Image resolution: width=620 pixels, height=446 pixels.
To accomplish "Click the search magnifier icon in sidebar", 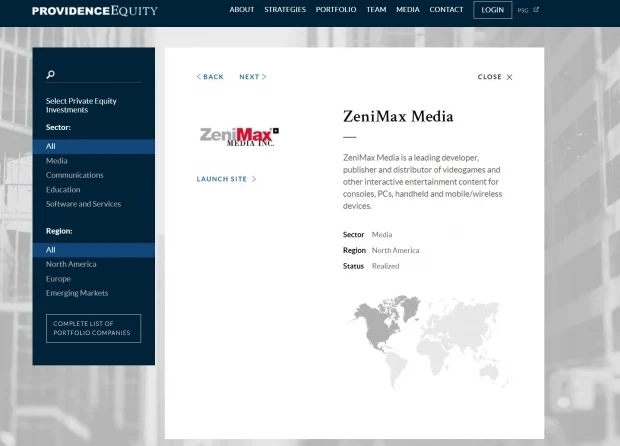I will 51,74.
